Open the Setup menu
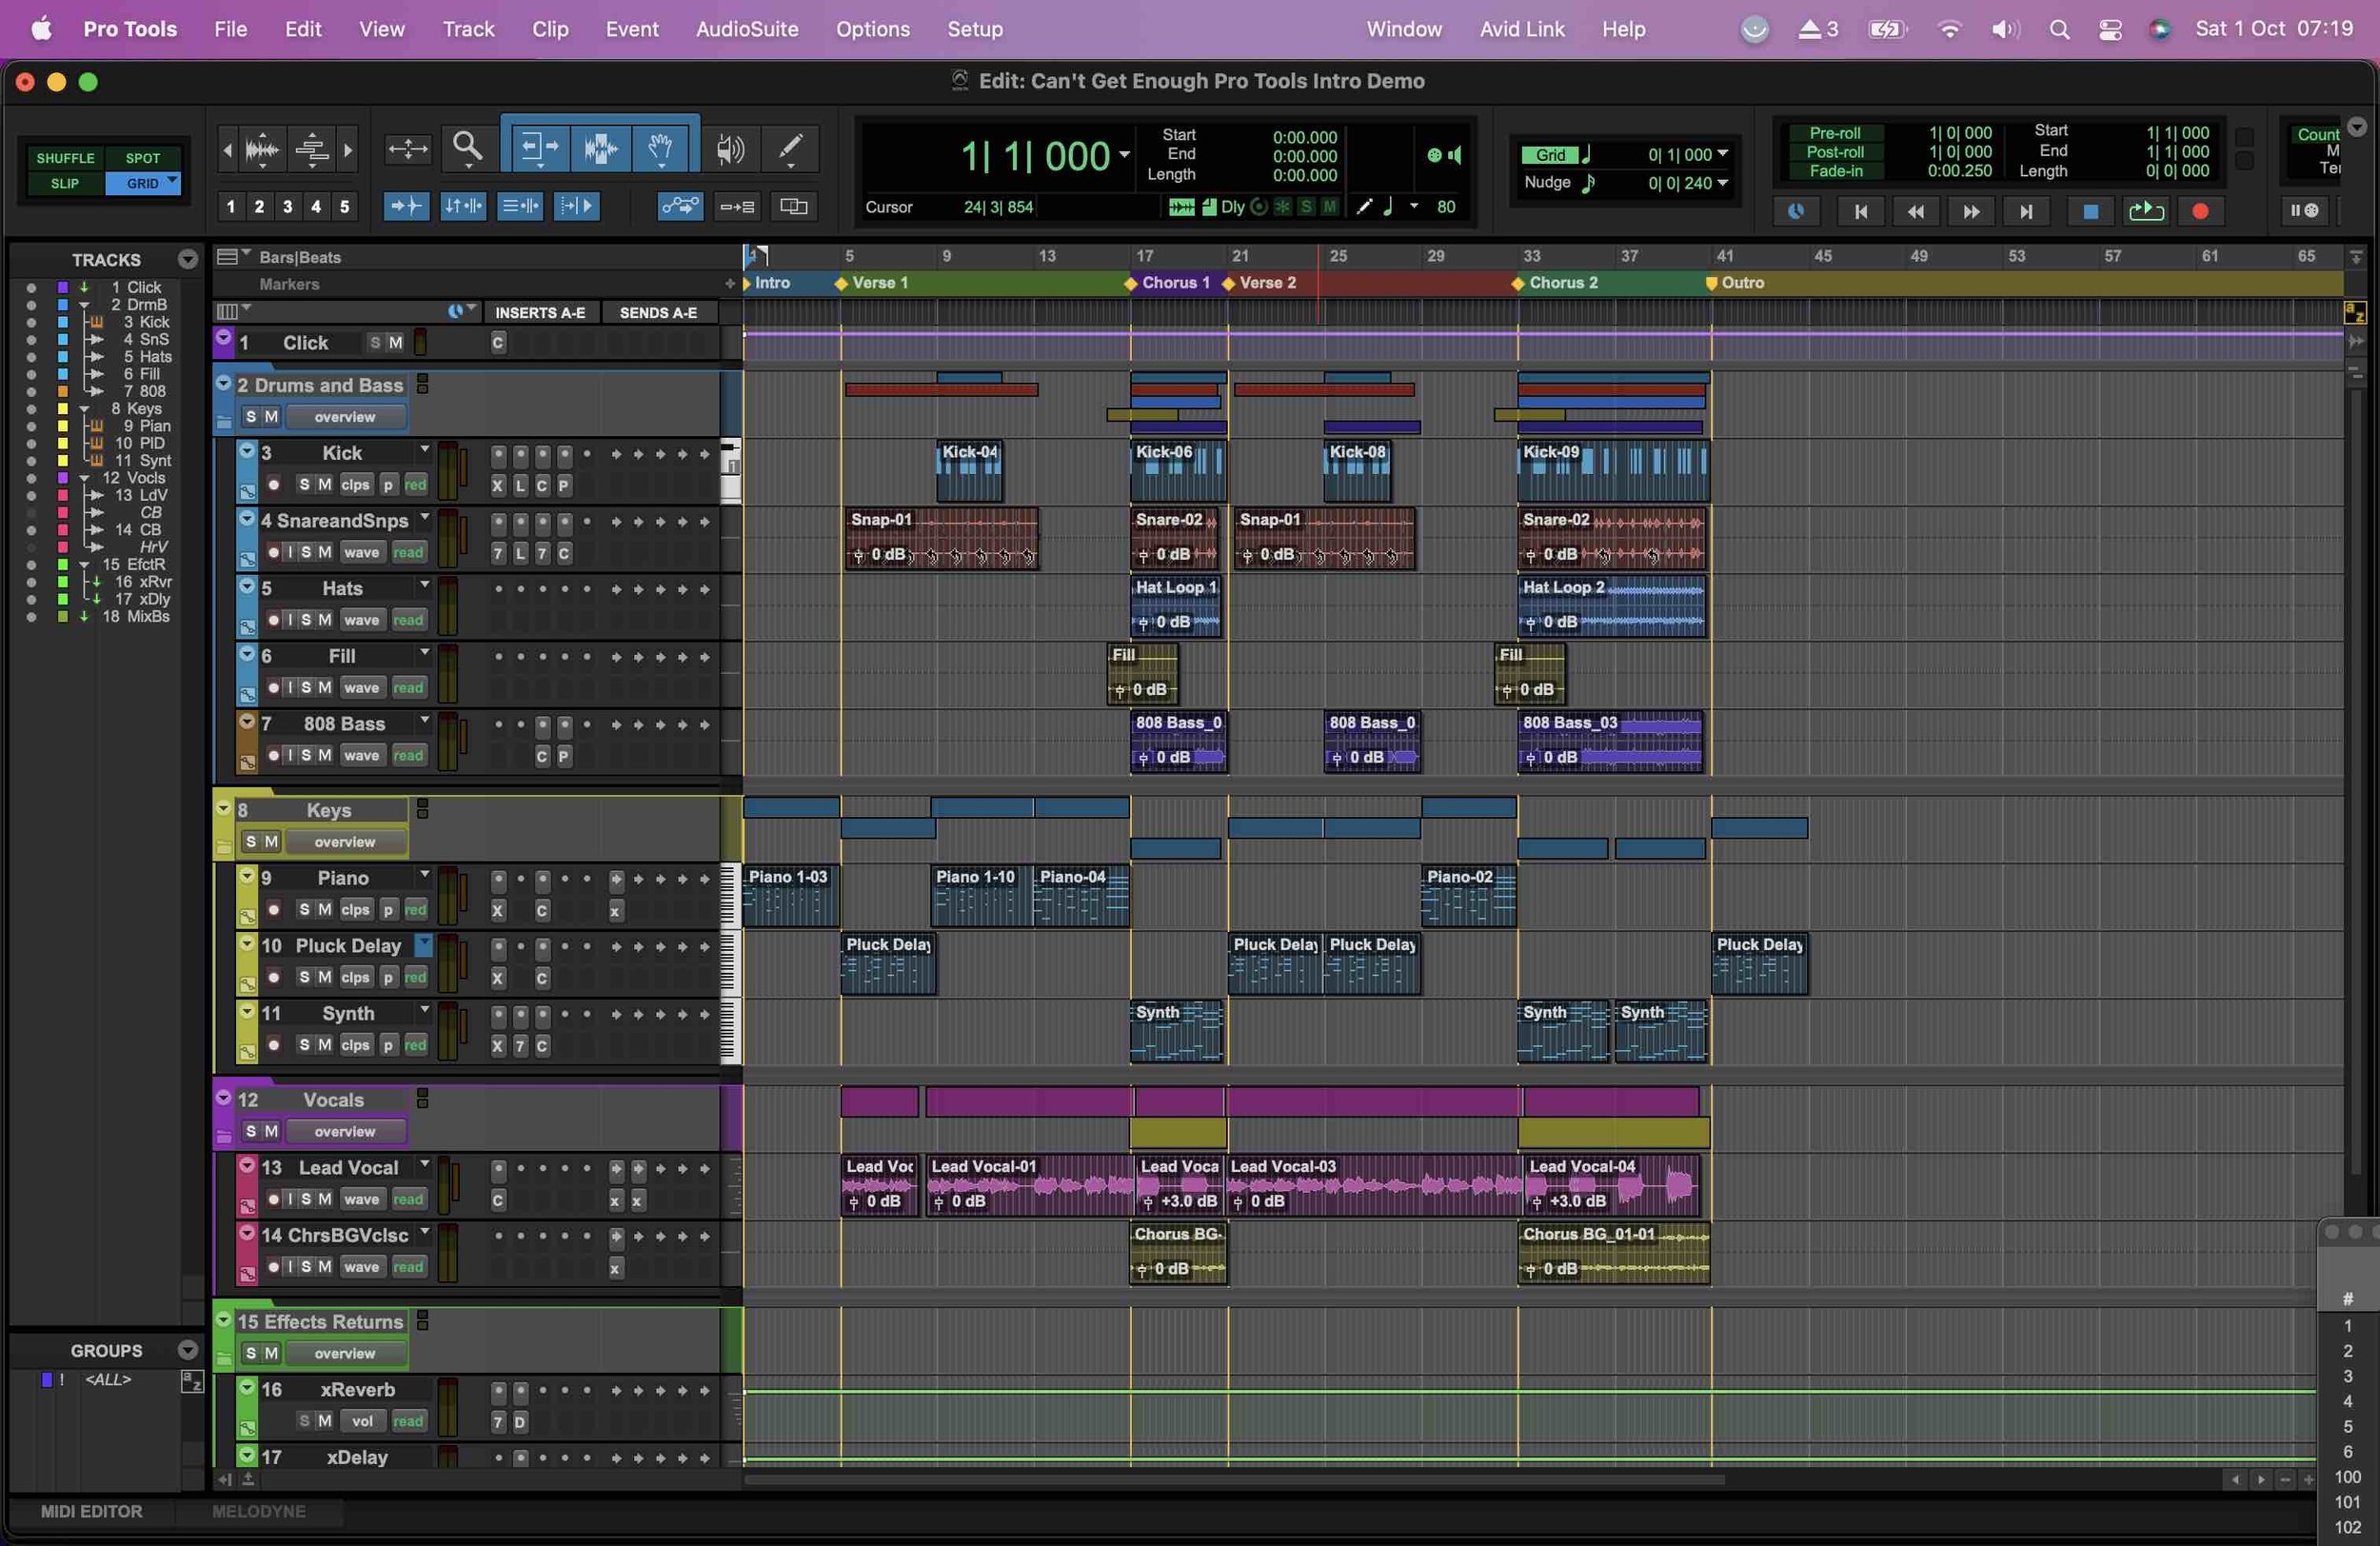 click(x=974, y=29)
